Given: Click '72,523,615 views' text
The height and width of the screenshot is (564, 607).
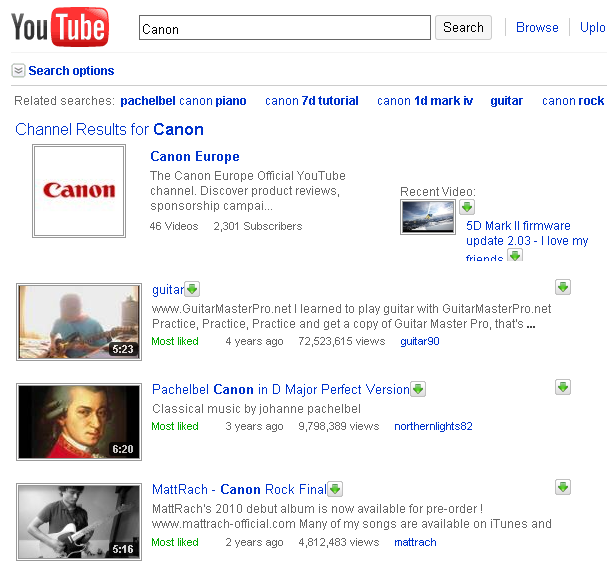Looking at the screenshot, I should click(x=342, y=341).
